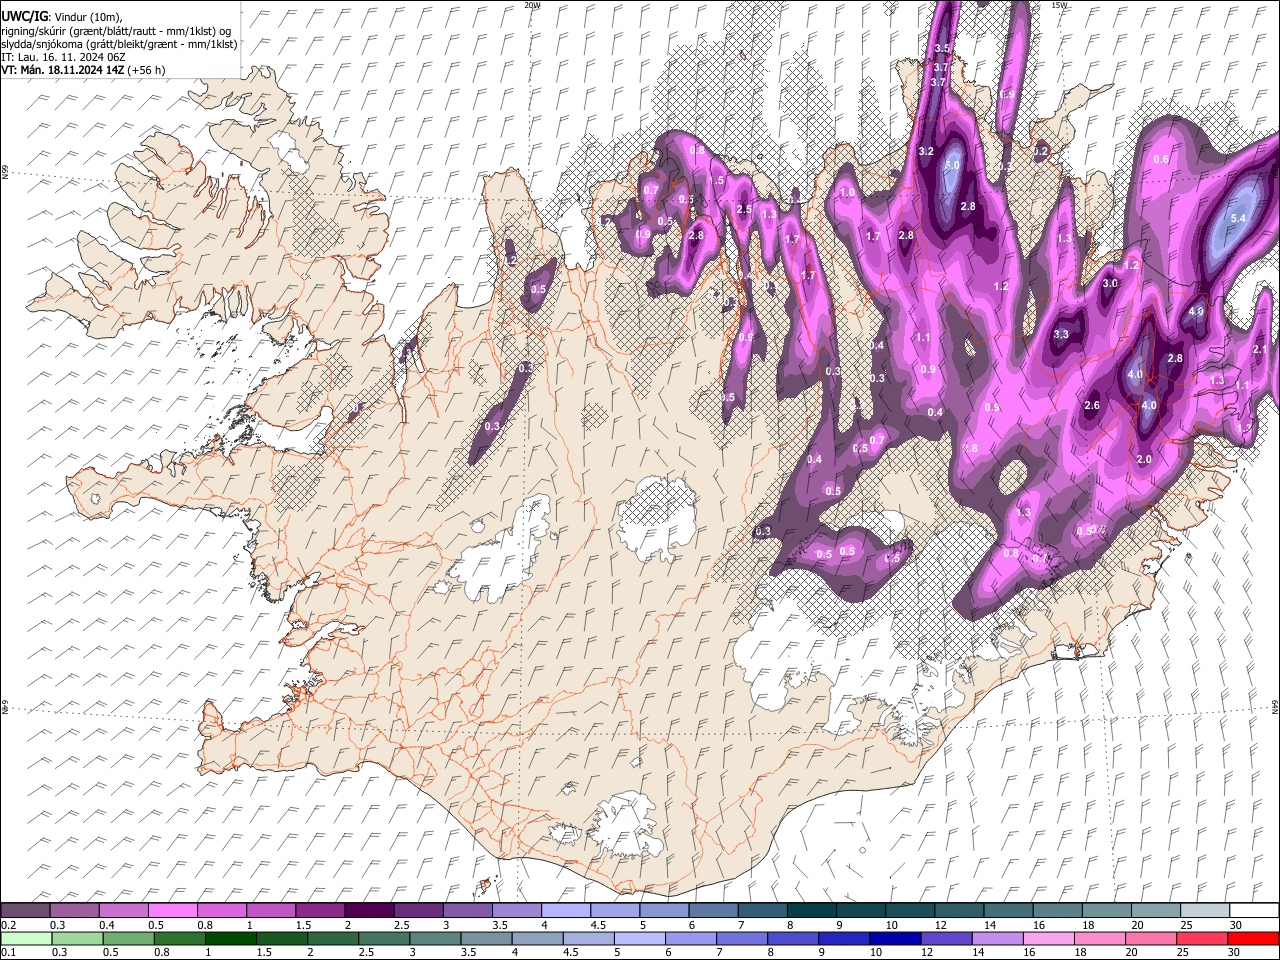Click the '1.0' precipitation value on the map
This screenshot has width=1280, height=960.
pos(847,193)
